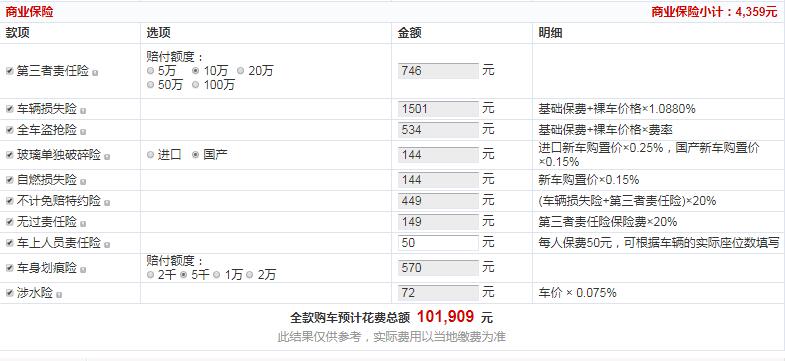785x361 pixels.
Task: Click the 车上人员责任险 amount field showing 50
Action: (439, 243)
